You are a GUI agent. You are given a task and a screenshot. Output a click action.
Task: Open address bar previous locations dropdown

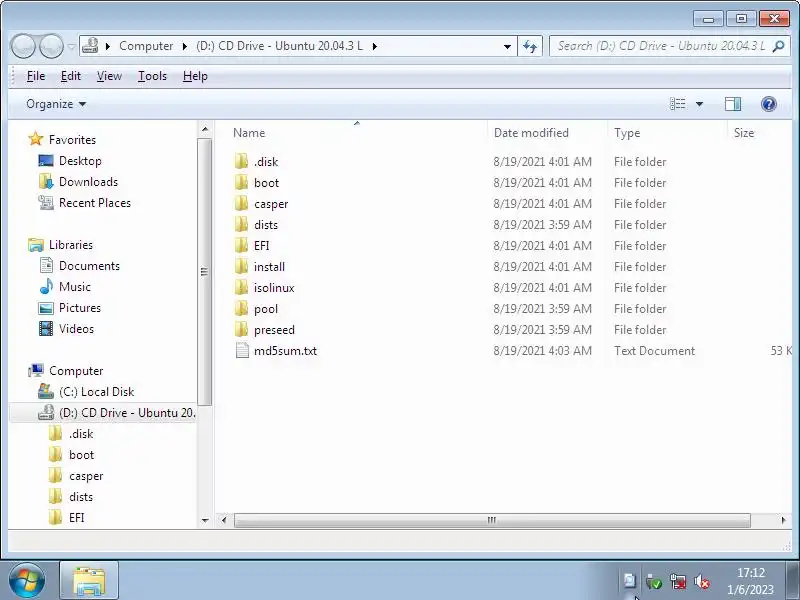(x=507, y=46)
